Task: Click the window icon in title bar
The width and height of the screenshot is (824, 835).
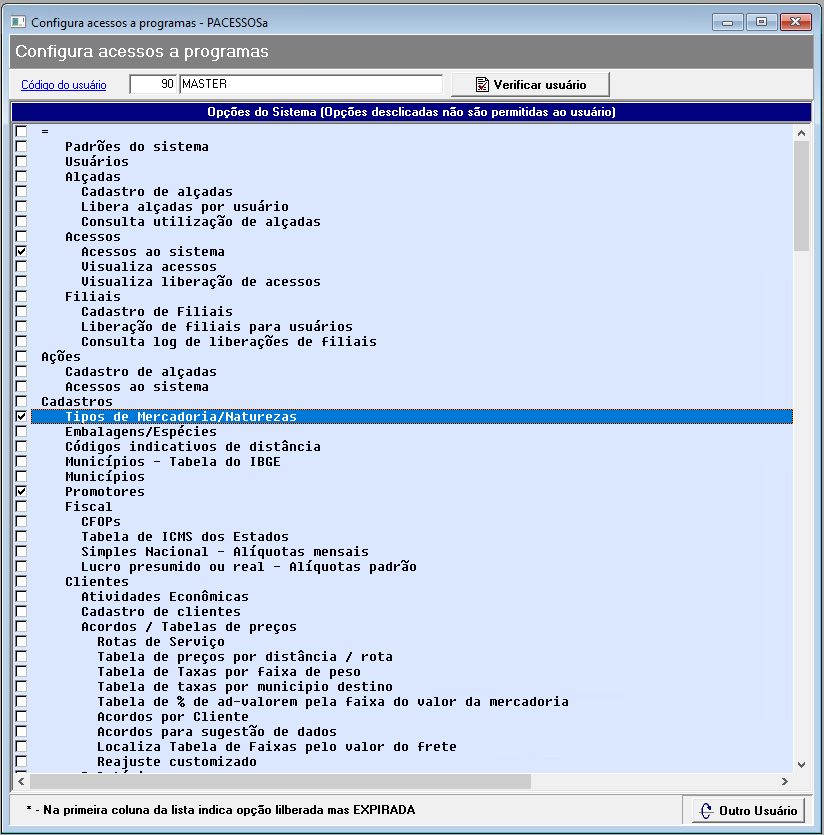Action: [17, 22]
